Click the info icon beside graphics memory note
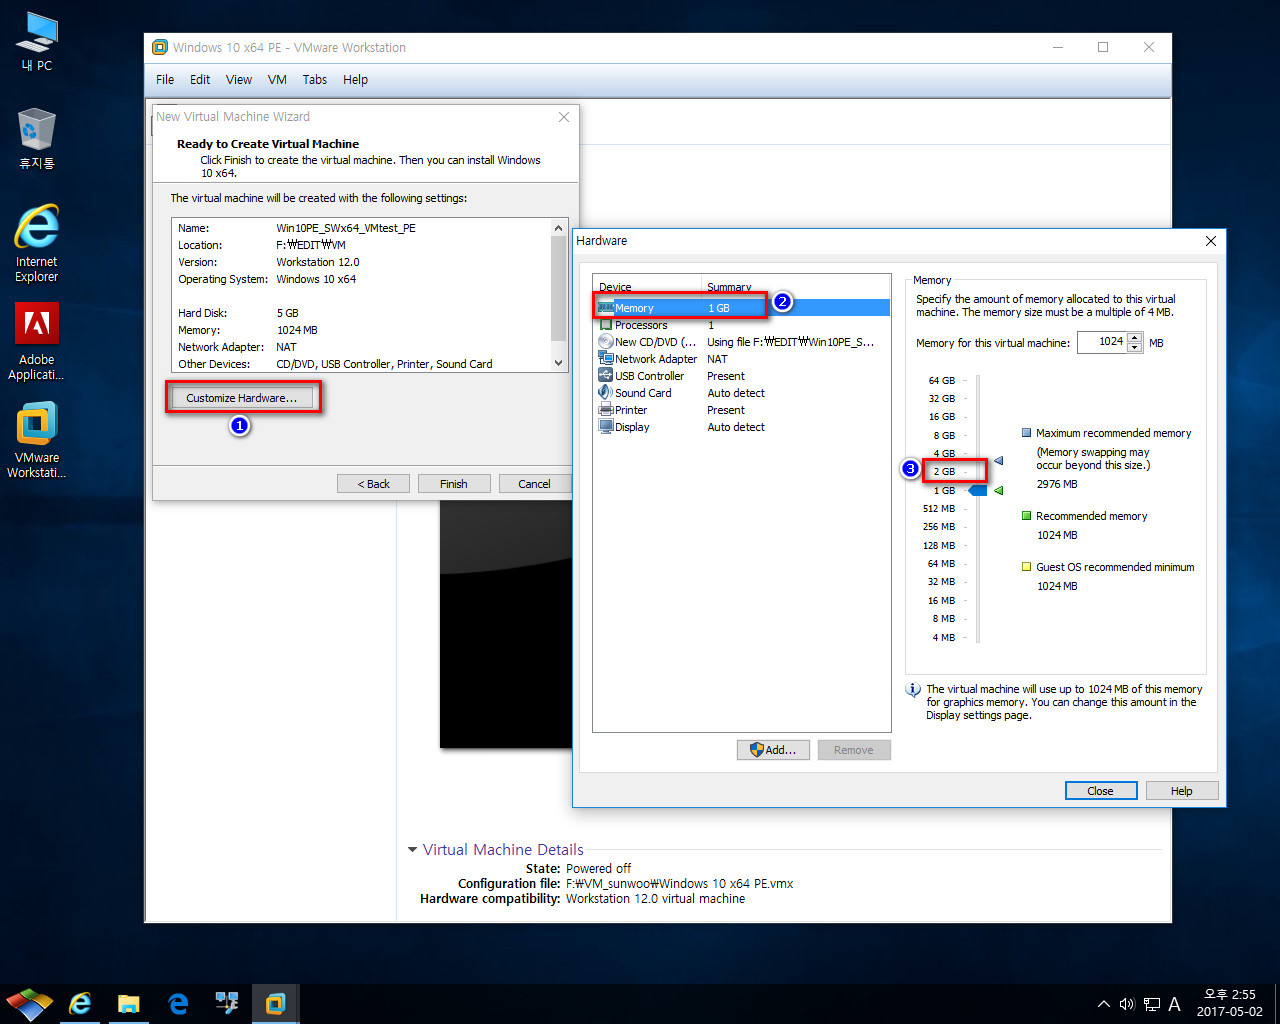 tap(913, 690)
